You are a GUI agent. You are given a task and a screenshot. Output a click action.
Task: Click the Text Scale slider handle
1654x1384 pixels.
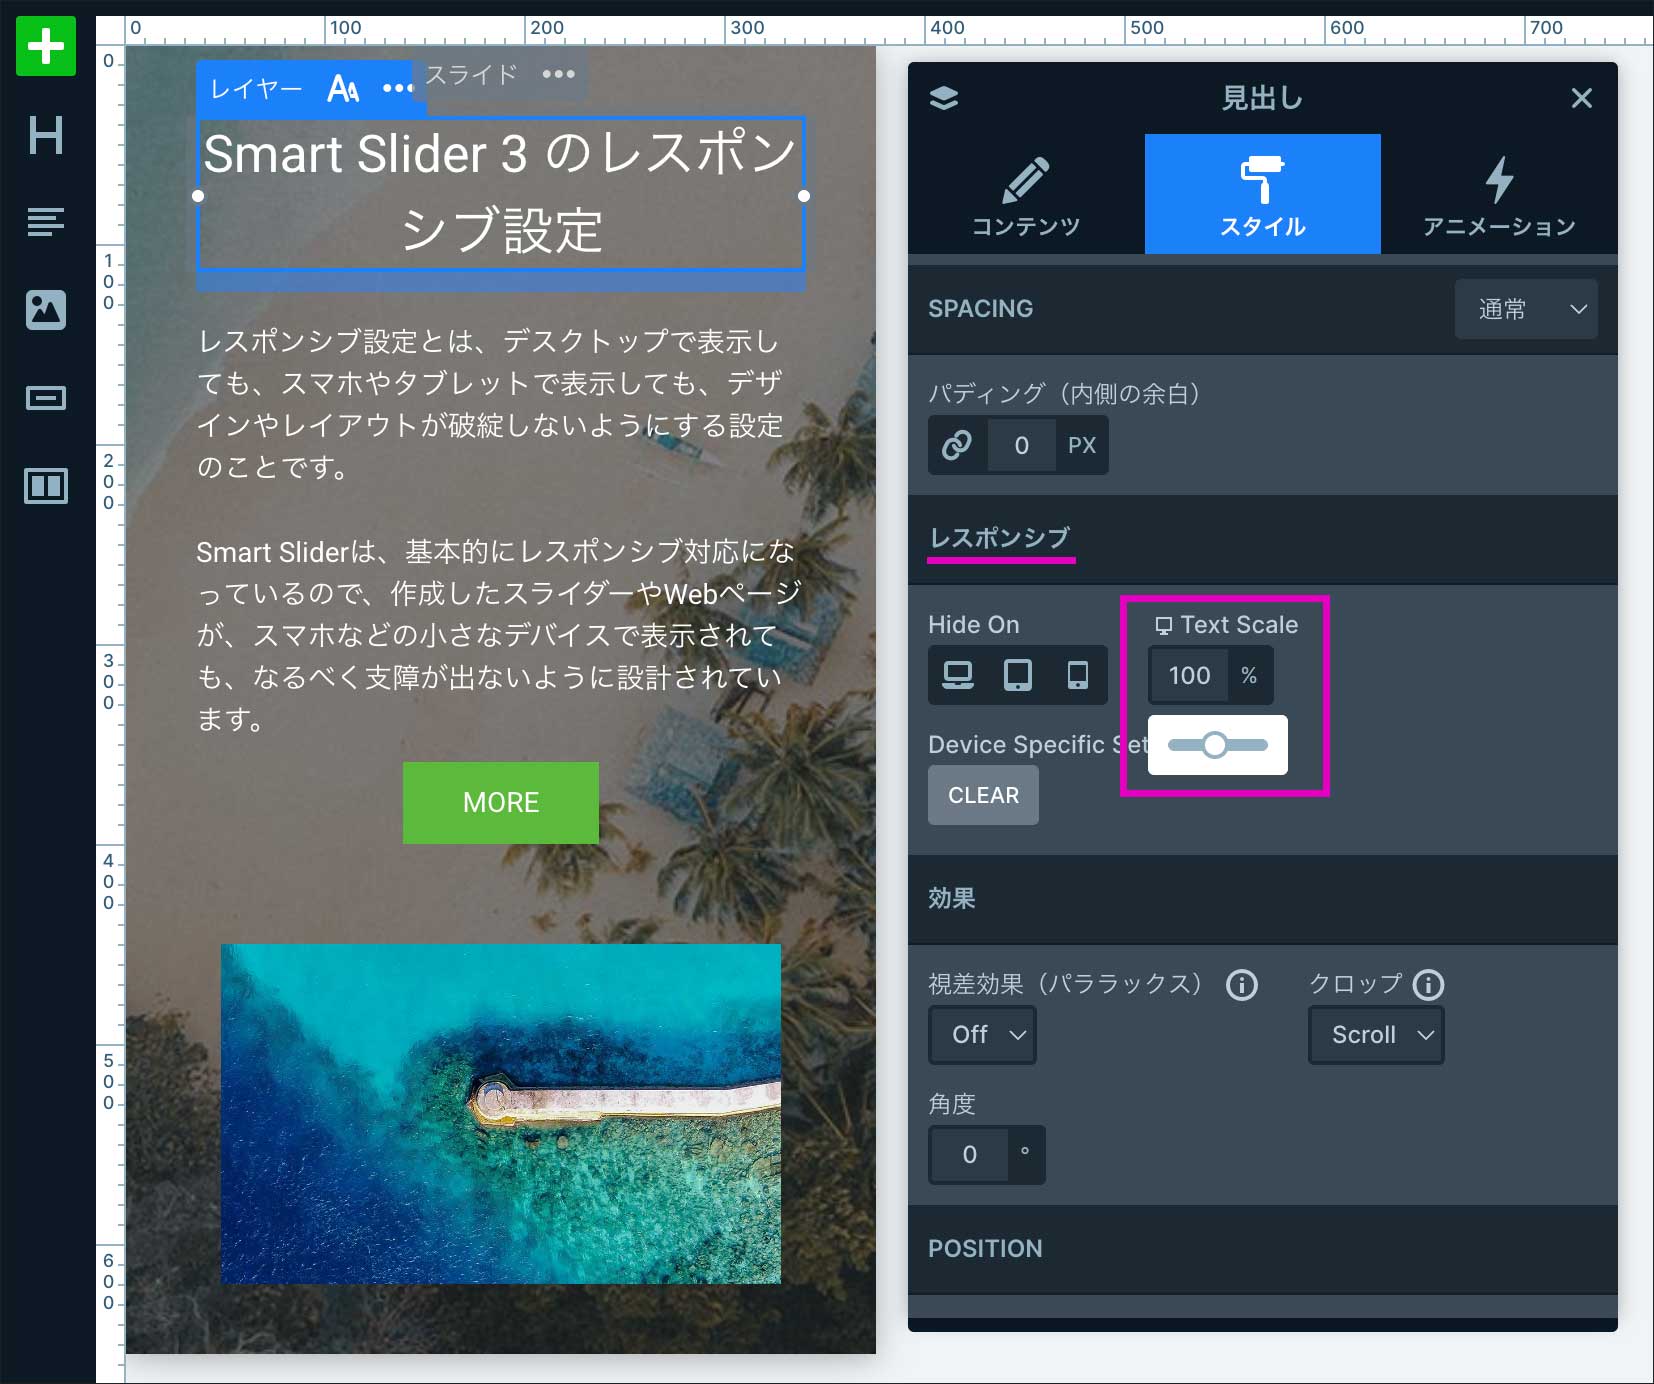pos(1214,745)
